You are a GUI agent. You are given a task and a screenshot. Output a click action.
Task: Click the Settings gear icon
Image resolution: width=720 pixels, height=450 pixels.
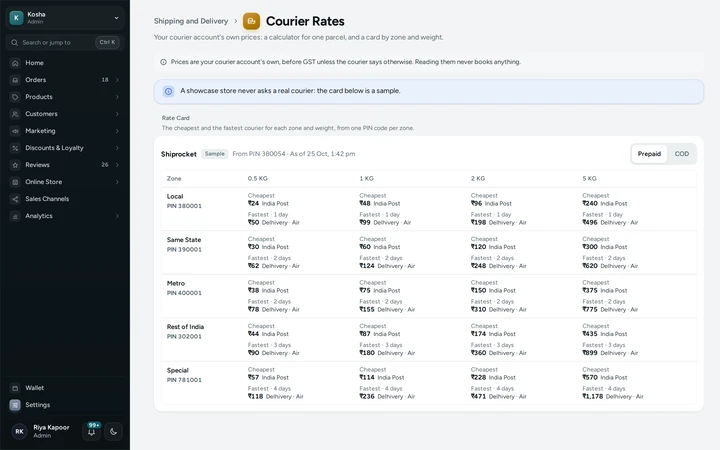click(x=15, y=405)
